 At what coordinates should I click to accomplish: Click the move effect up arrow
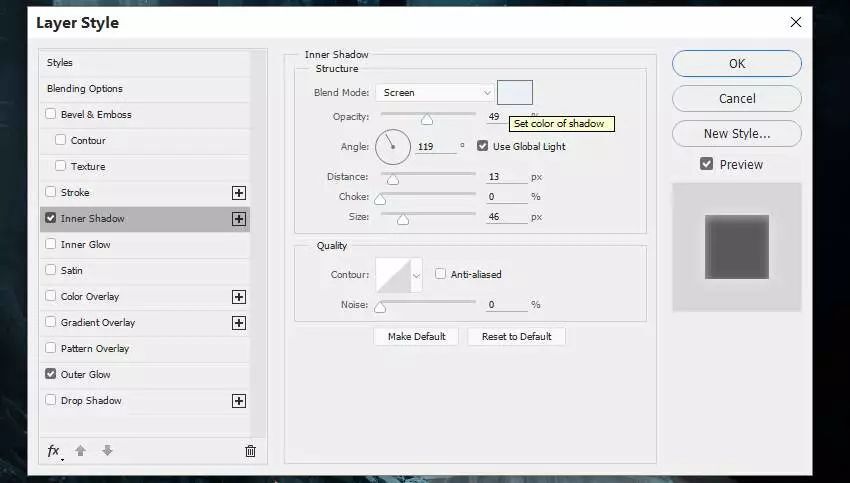click(x=81, y=451)
